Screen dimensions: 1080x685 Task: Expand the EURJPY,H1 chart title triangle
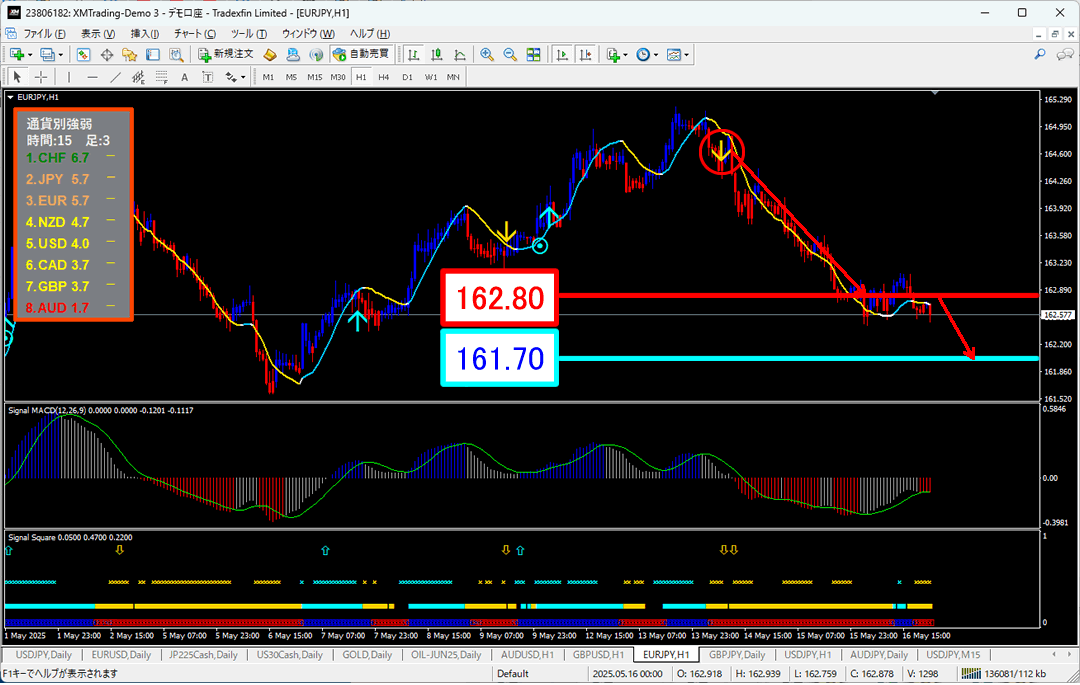[10, 97]
